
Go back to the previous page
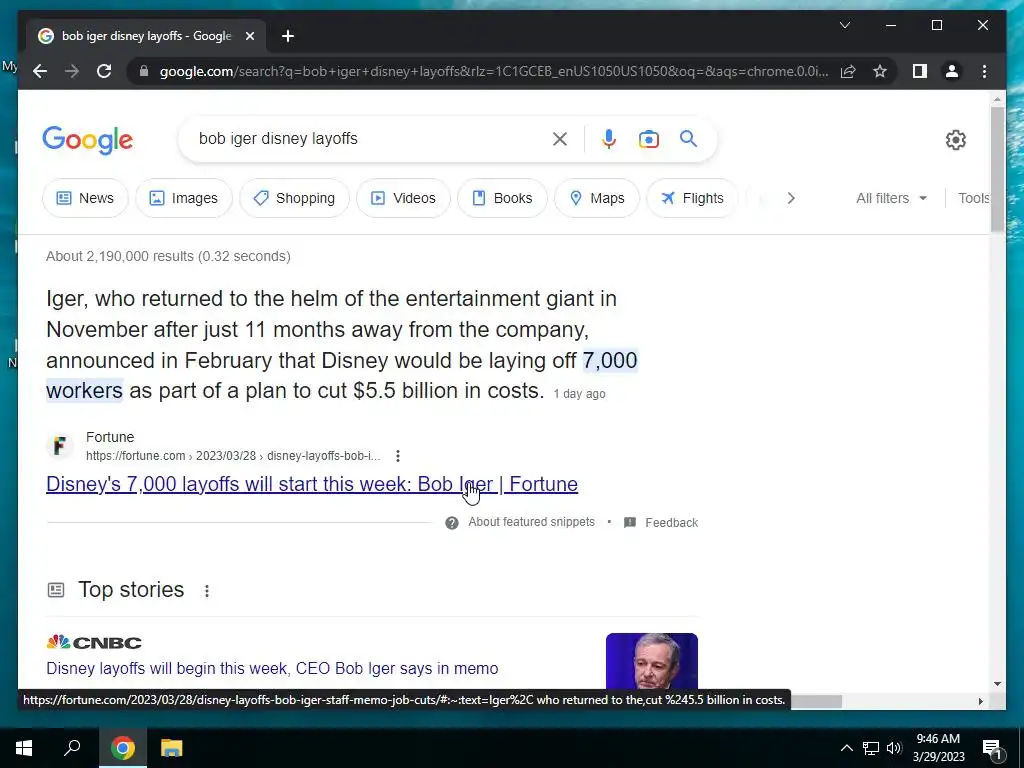[x=40, y=71]
